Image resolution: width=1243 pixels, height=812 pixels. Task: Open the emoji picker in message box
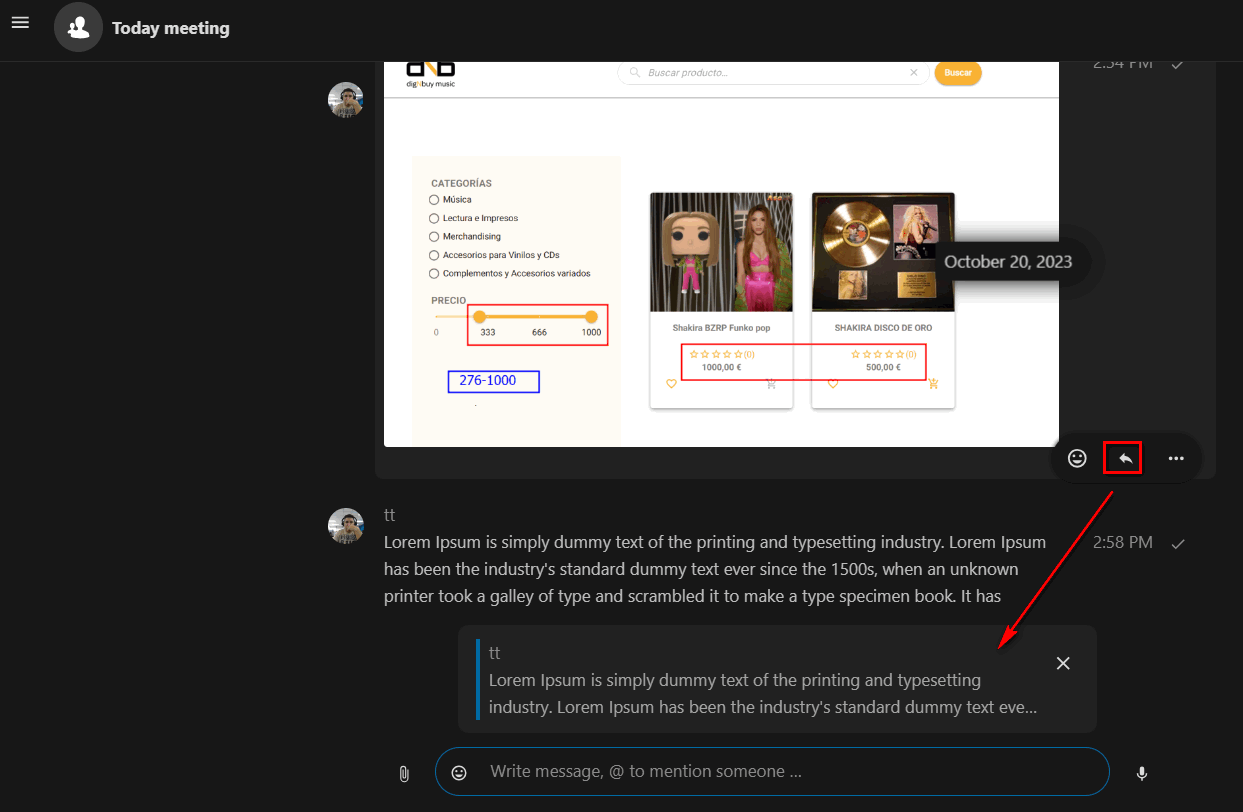[459, 772]
